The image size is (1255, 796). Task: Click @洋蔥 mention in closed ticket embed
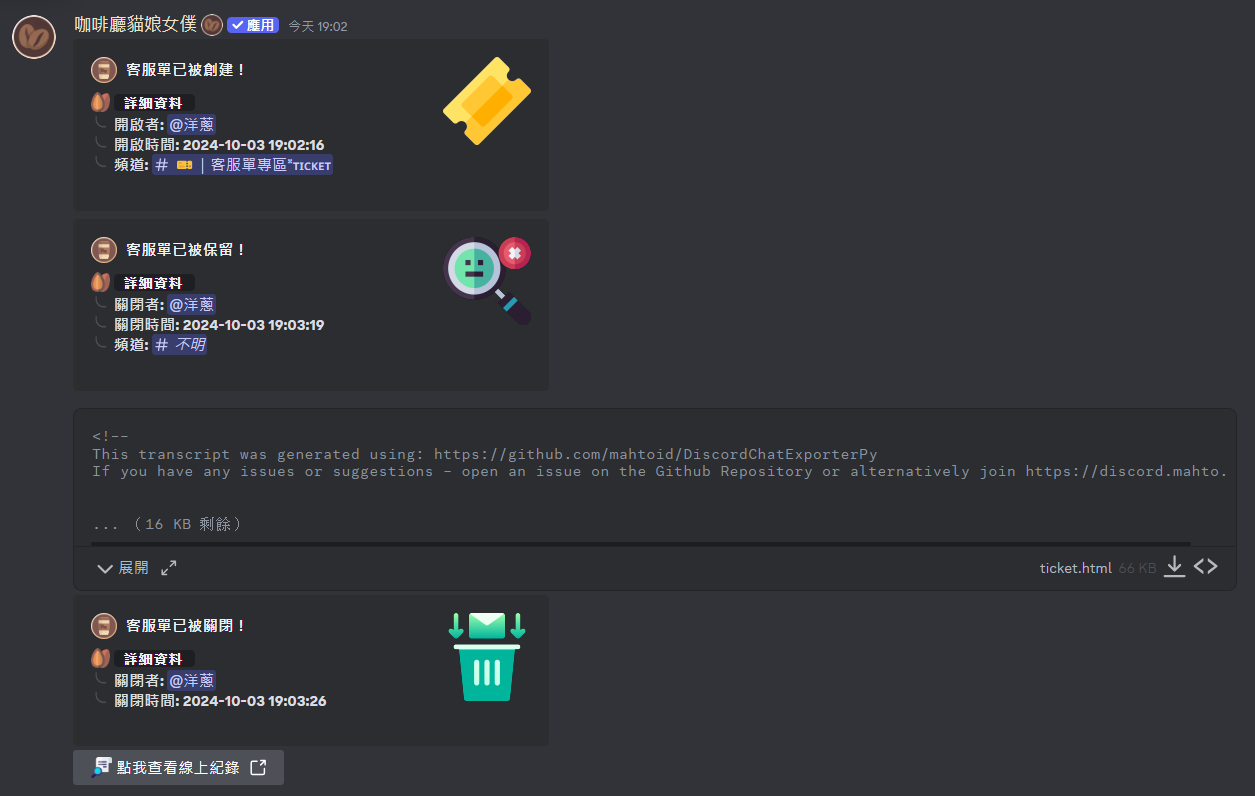point(191,680)
